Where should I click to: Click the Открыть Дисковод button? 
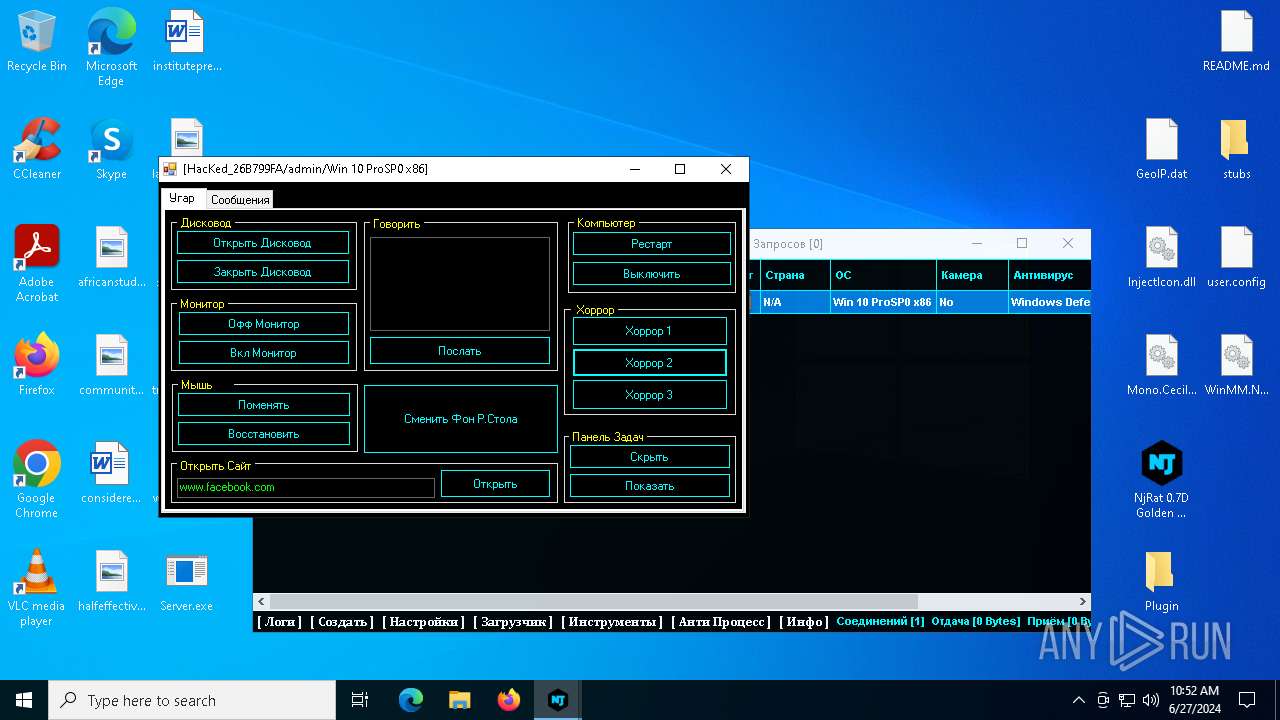pyautogui.click(x=263, y=243)
